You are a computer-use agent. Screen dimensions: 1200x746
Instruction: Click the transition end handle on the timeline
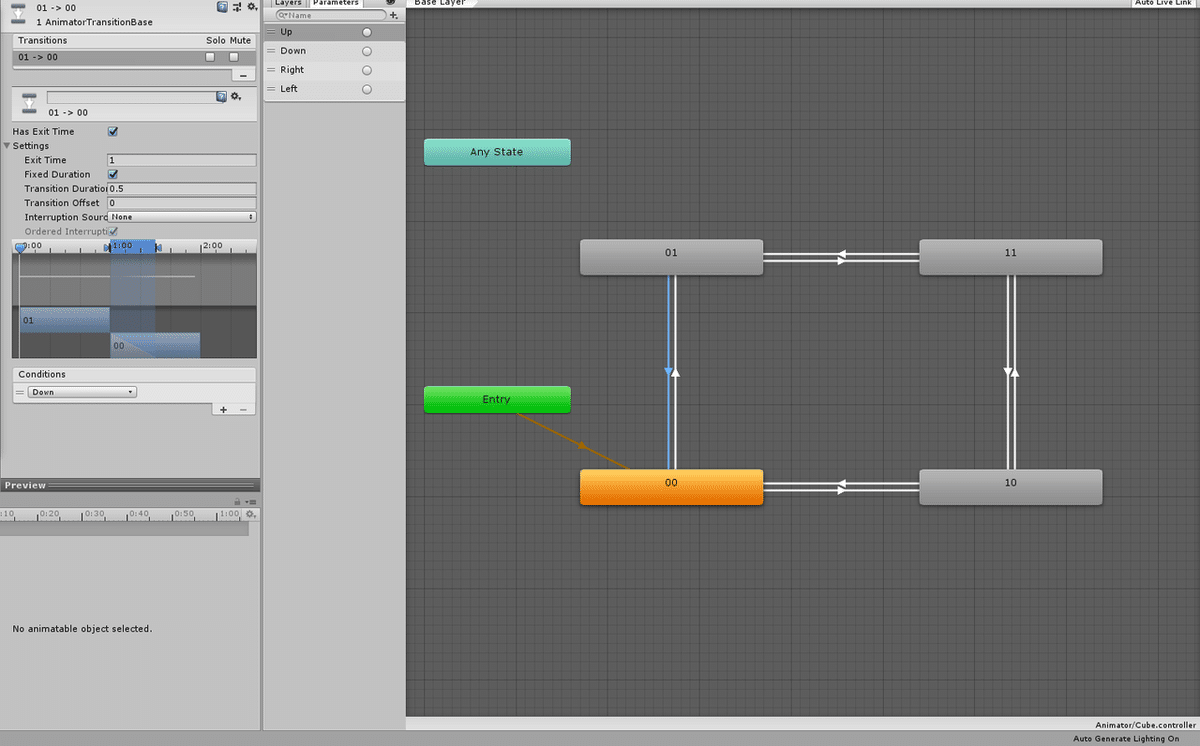click(158, 248)
